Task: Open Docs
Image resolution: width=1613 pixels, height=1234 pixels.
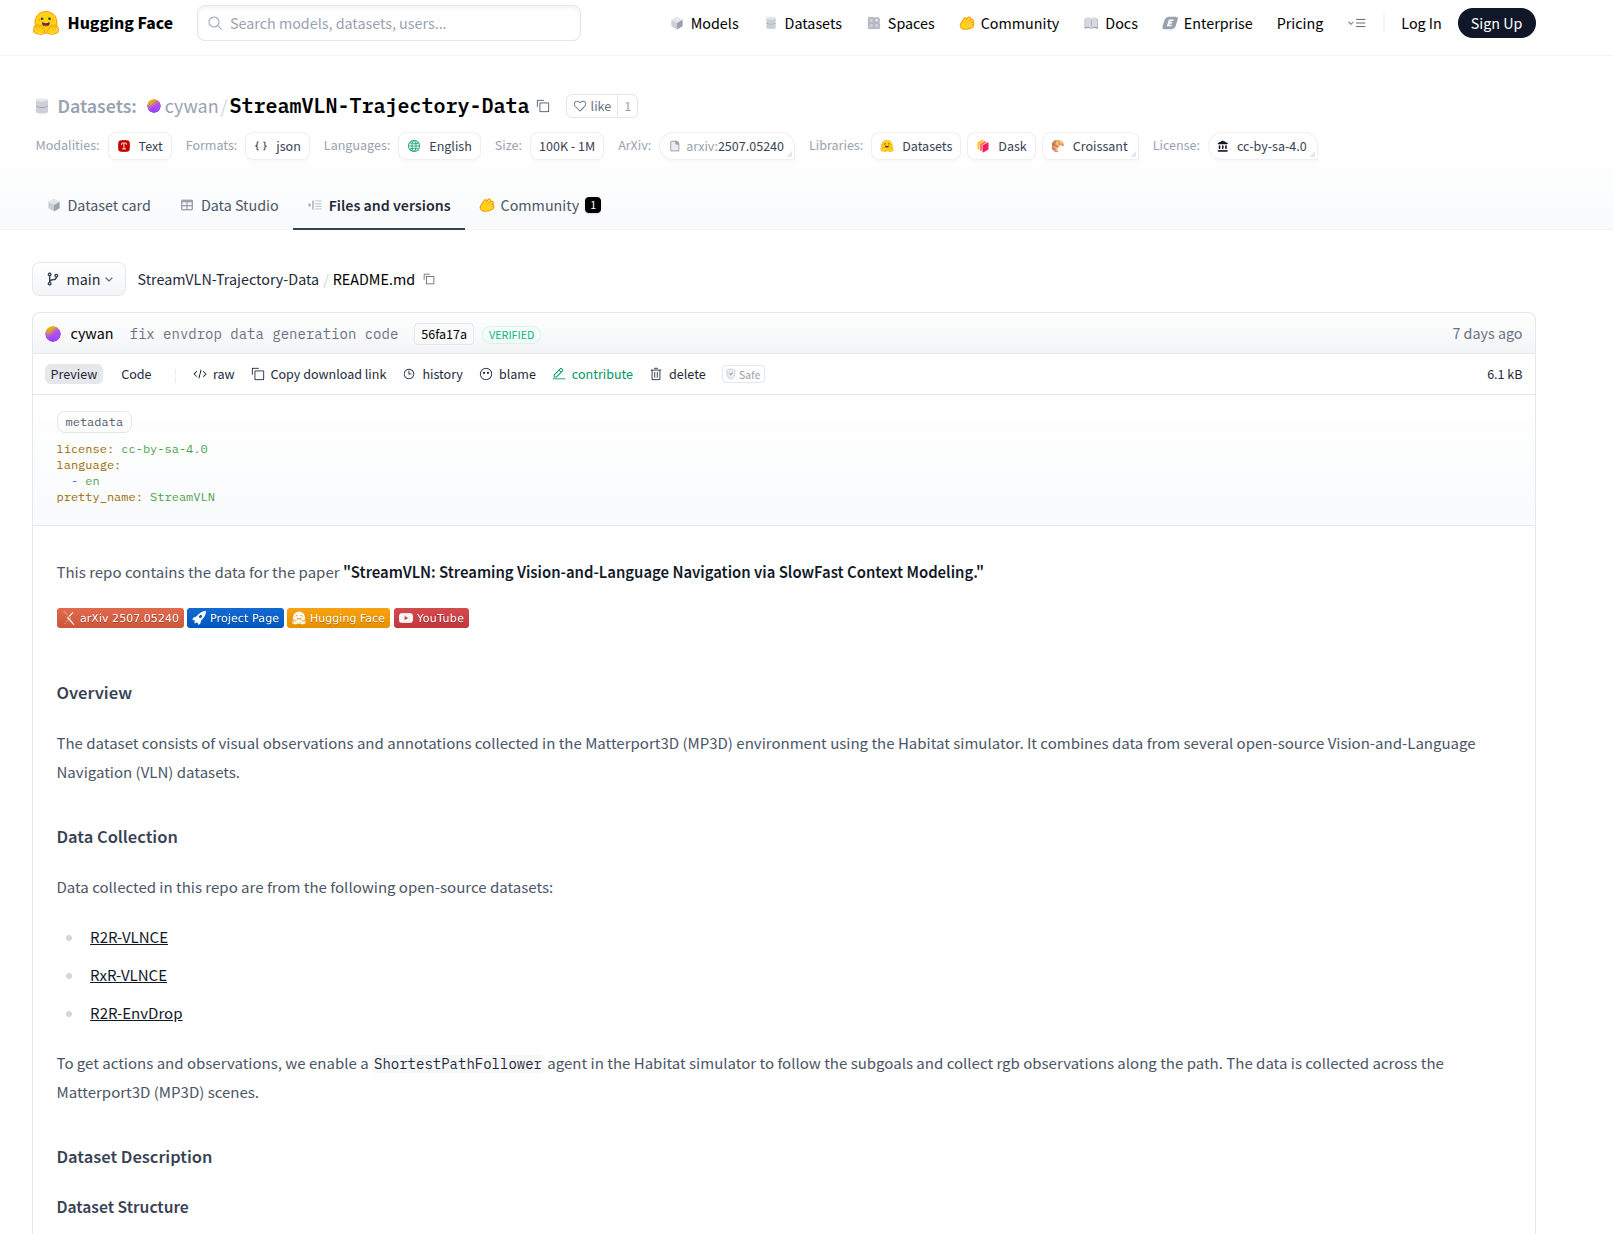Action: (x=1111, y=23)
